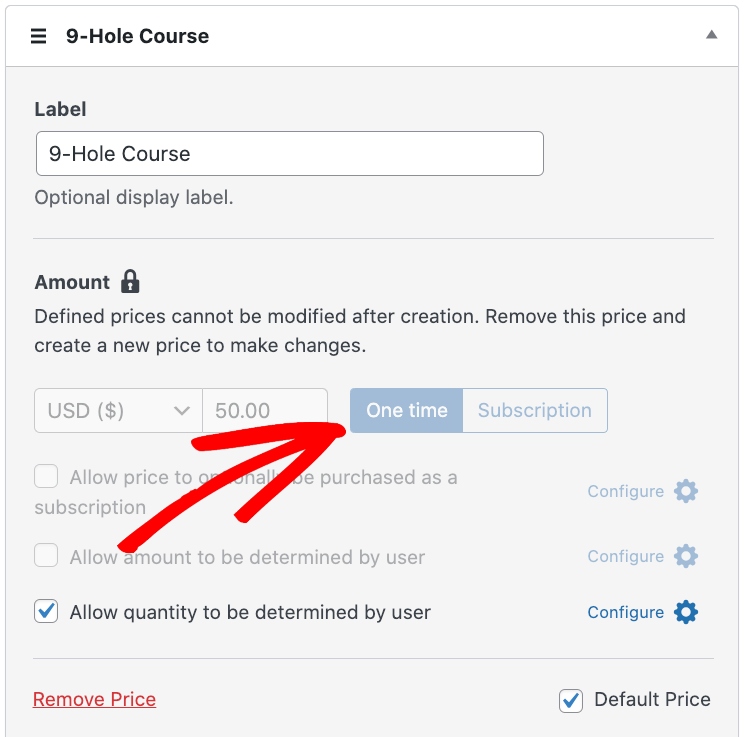Check Allow amount to be determined by user
Viewport: 744px width, 737px height.
(x=46, y=555)
